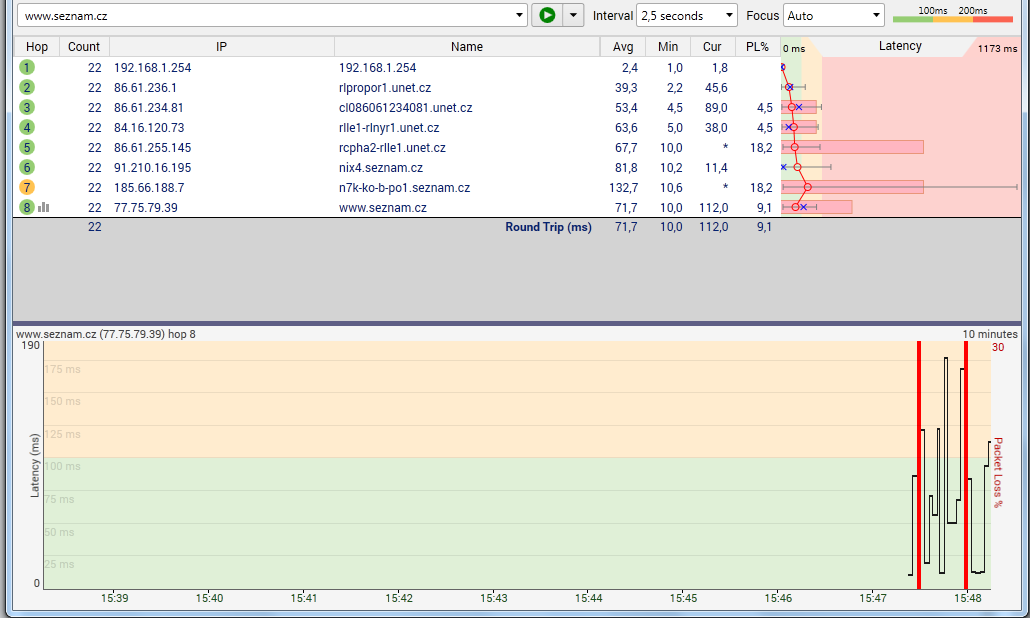Click the Latency graph column header
Screen dimensions: 1030x618
click(x=899, y=46)
